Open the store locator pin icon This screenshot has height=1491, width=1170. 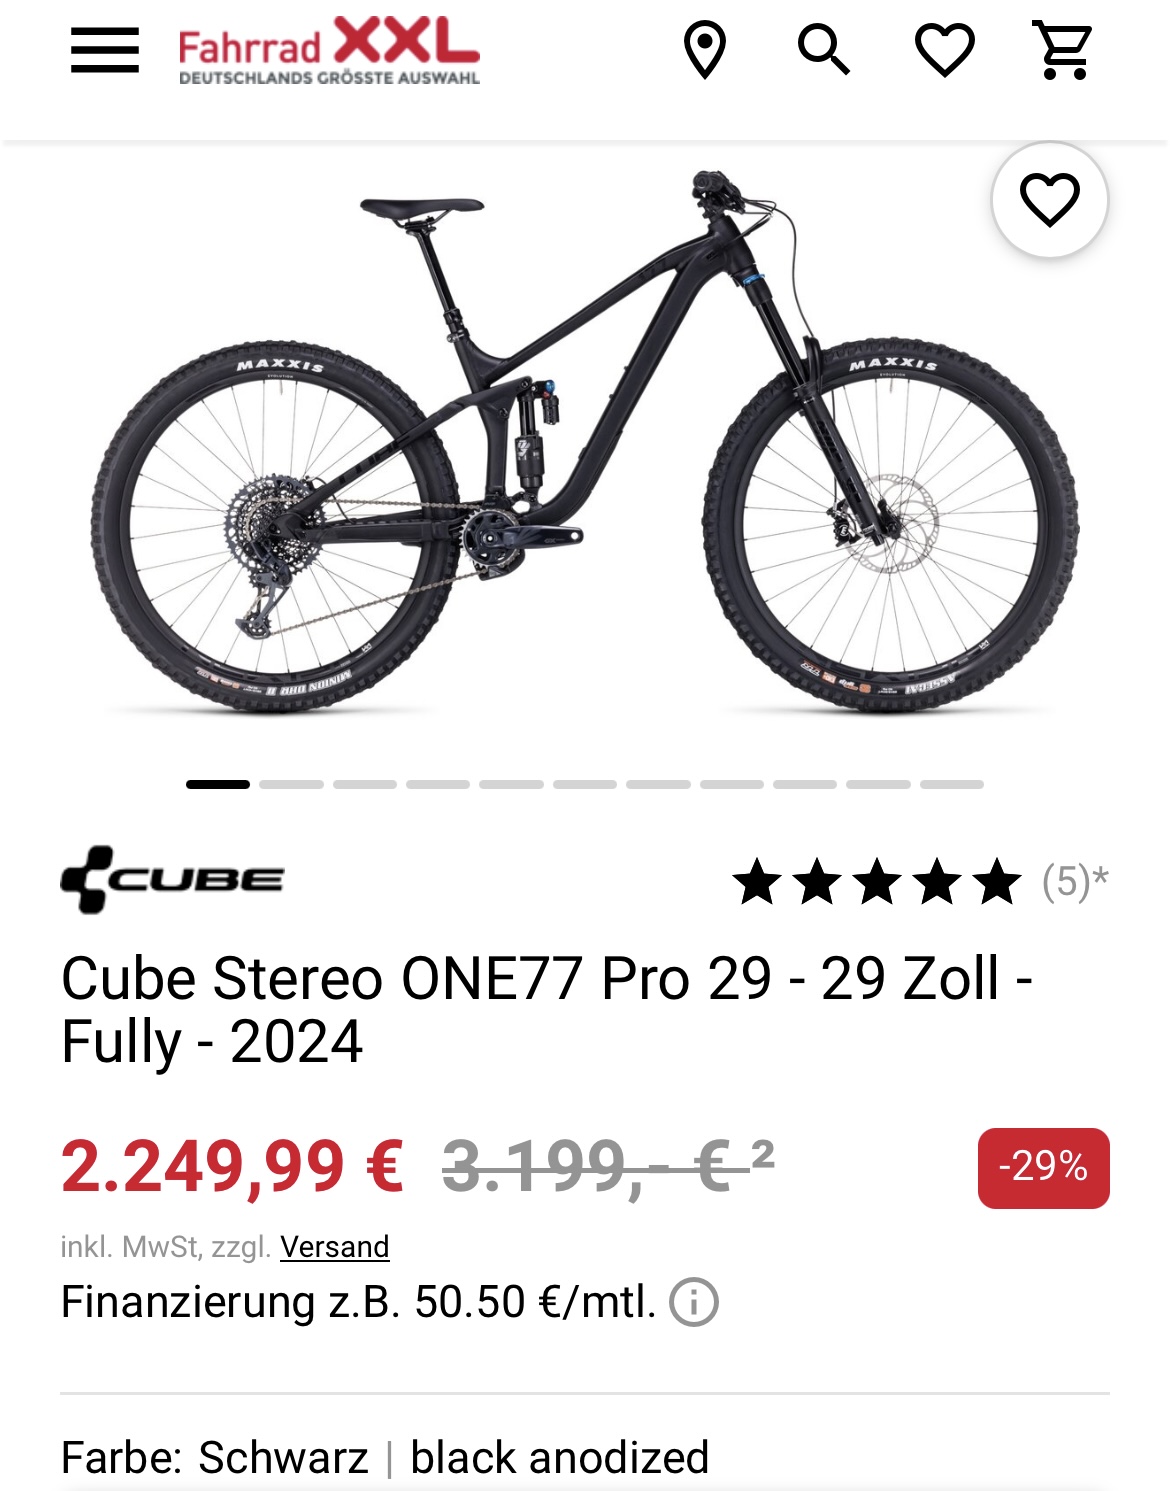pos(705,50)
